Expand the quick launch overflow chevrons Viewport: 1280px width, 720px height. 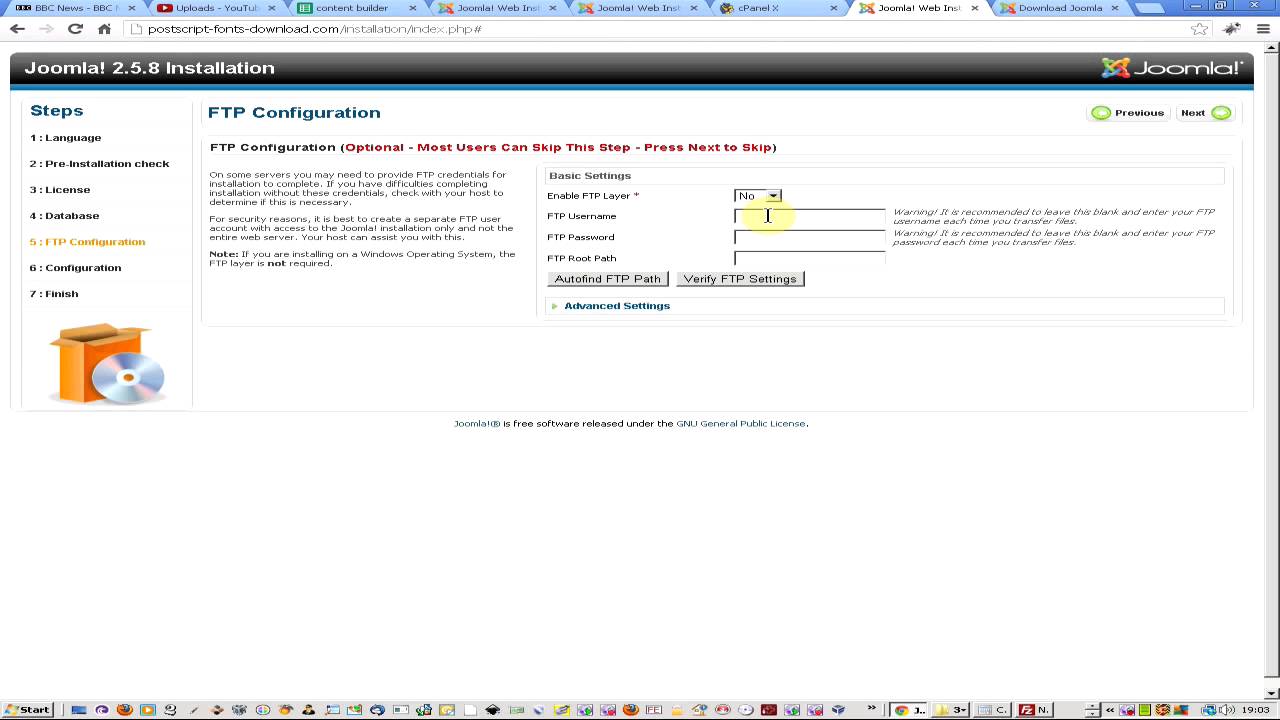pyautogui.click(x=873, y=709)
